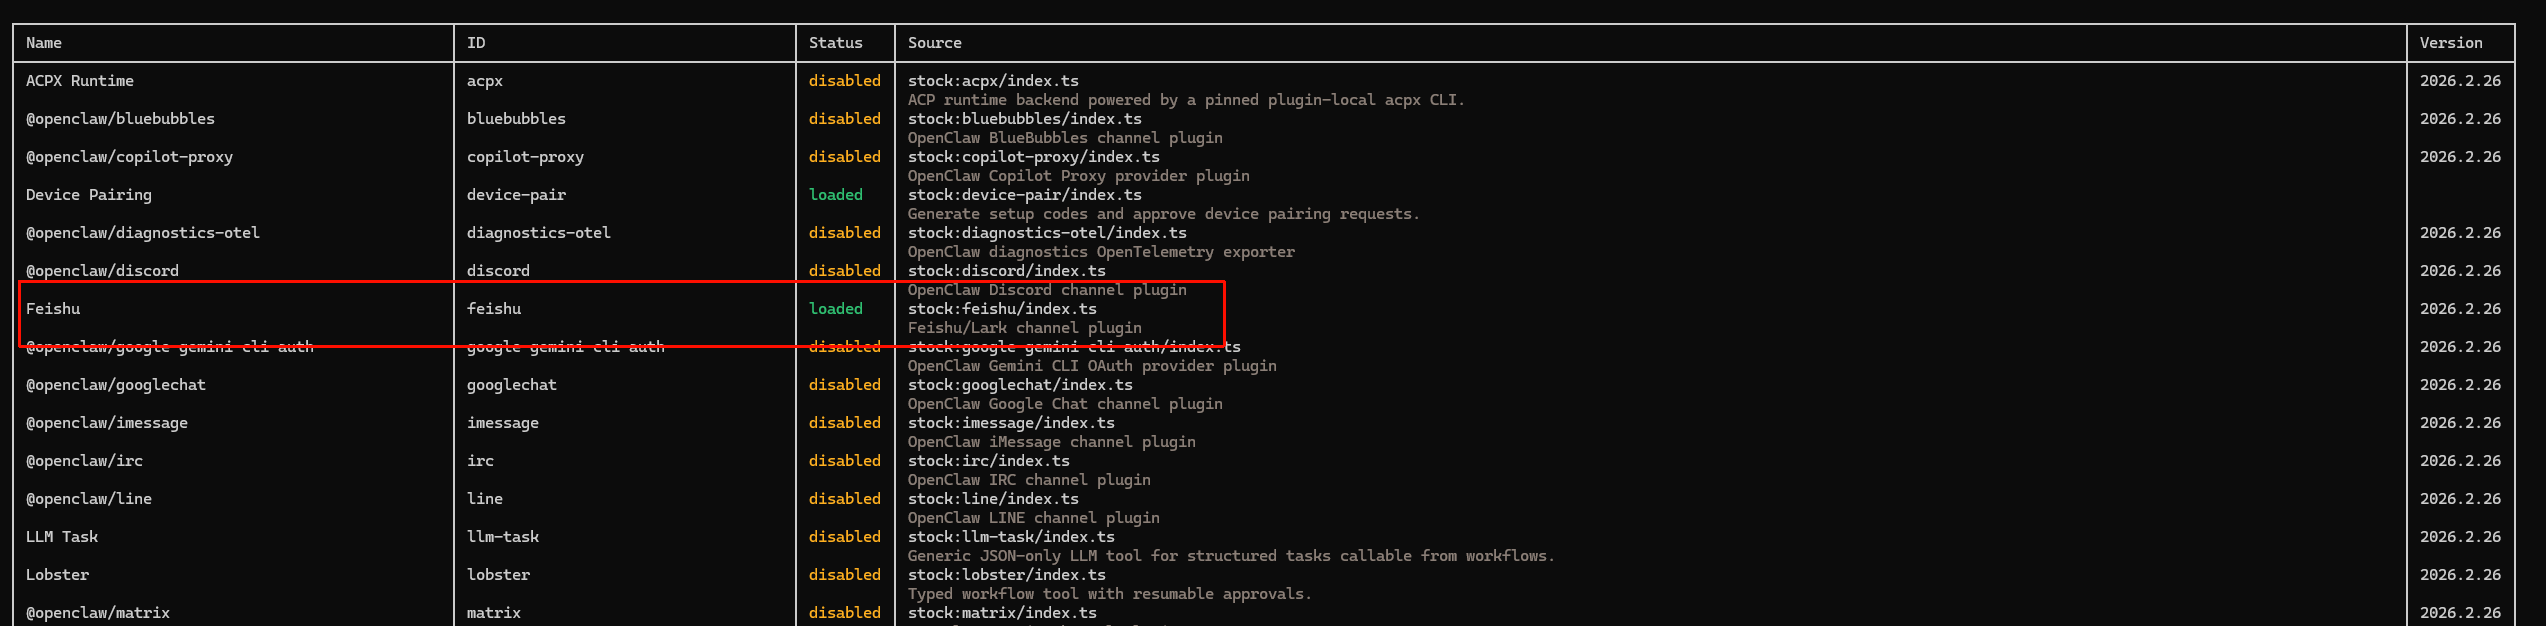The image size is (2546, 626).
Task: Click the loaded status in Feishu row
Action: pyautogui.click(x=835, y=309)
